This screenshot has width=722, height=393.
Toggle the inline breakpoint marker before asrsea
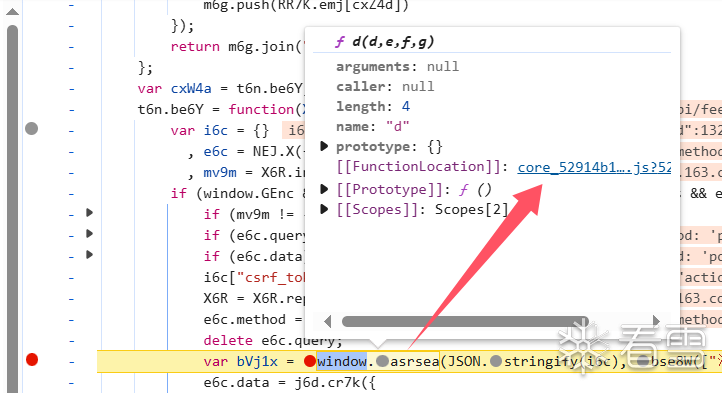coord(382,362)
